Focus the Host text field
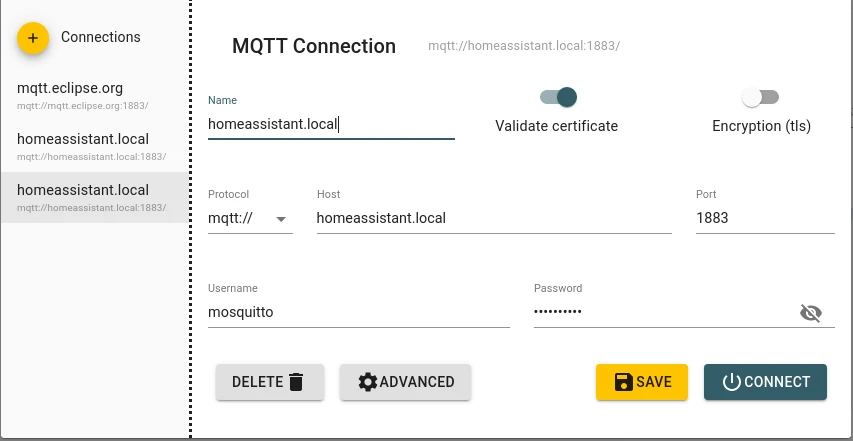Screen dimensions: 853x441 click(494, 219)
